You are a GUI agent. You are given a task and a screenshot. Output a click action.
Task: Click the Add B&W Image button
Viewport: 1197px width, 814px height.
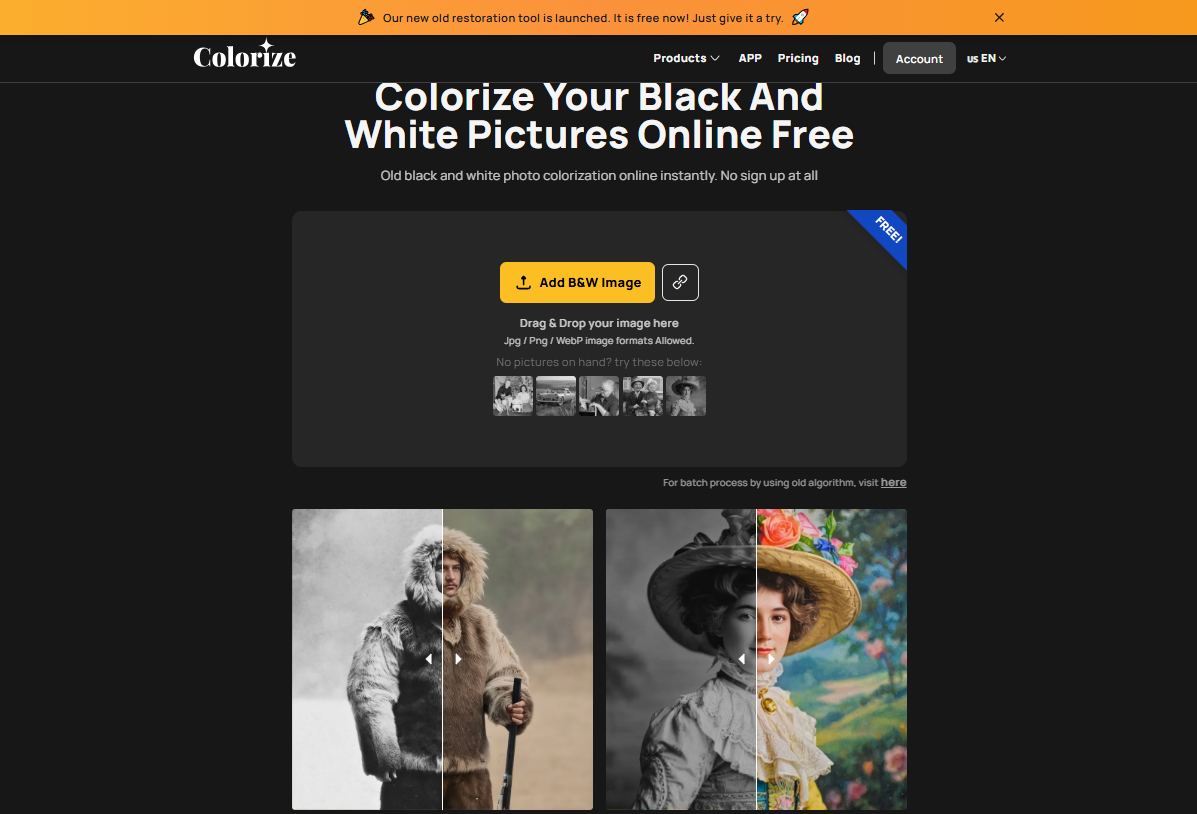[577, 283]
